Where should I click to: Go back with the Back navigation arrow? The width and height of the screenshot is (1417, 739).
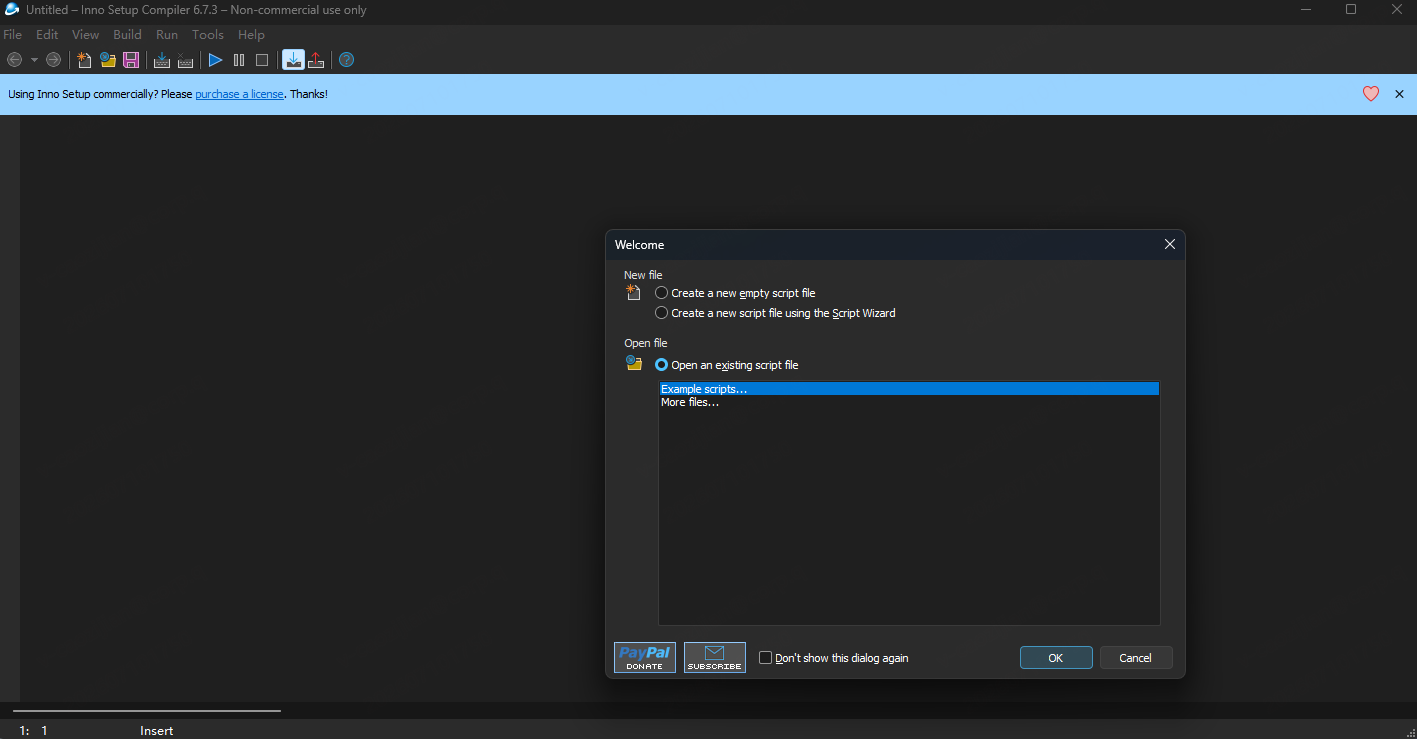[14, 60]
